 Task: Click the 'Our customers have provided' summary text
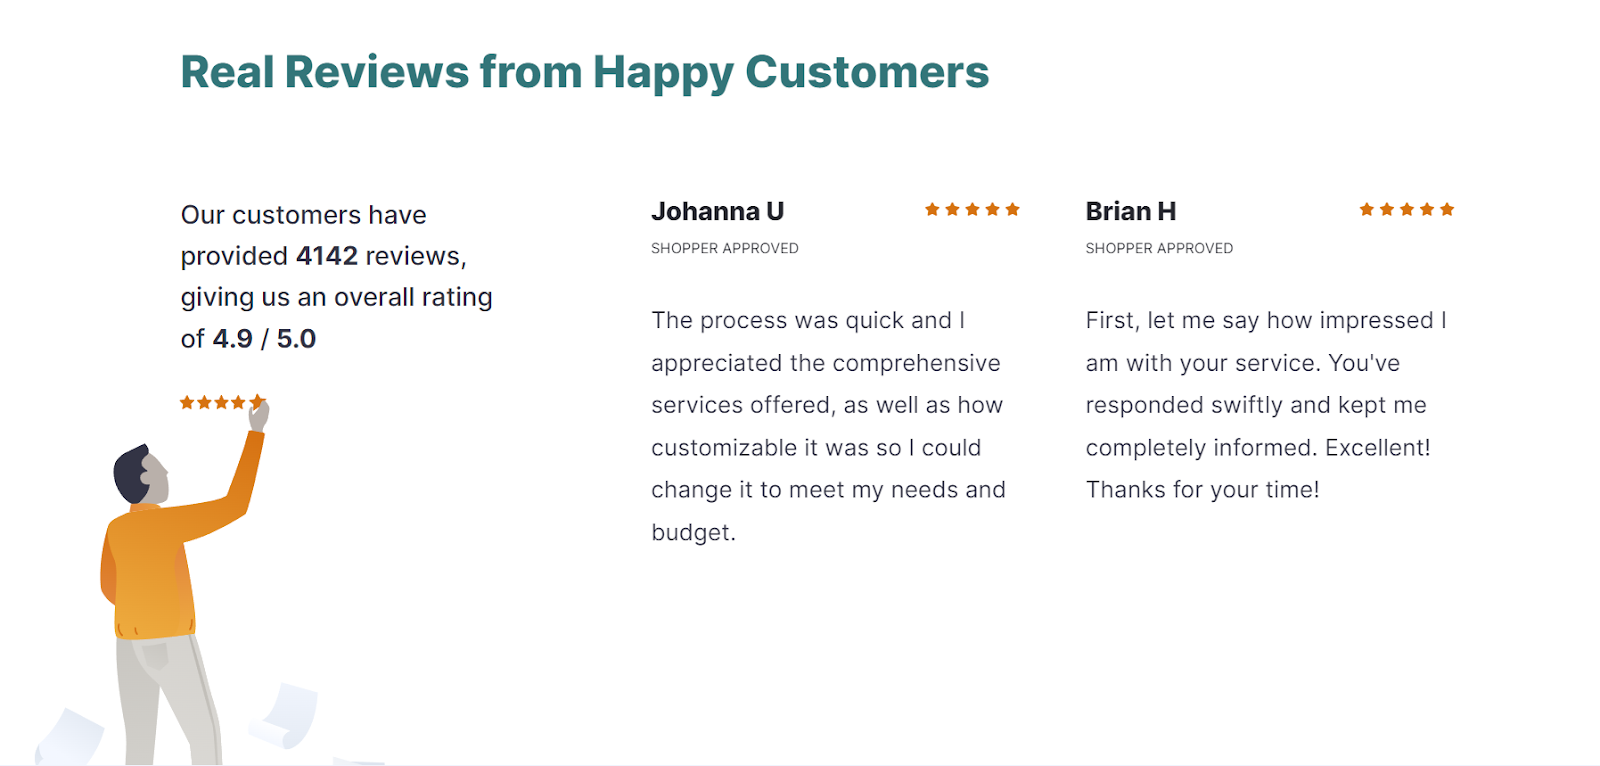click(x=336, y=277)
